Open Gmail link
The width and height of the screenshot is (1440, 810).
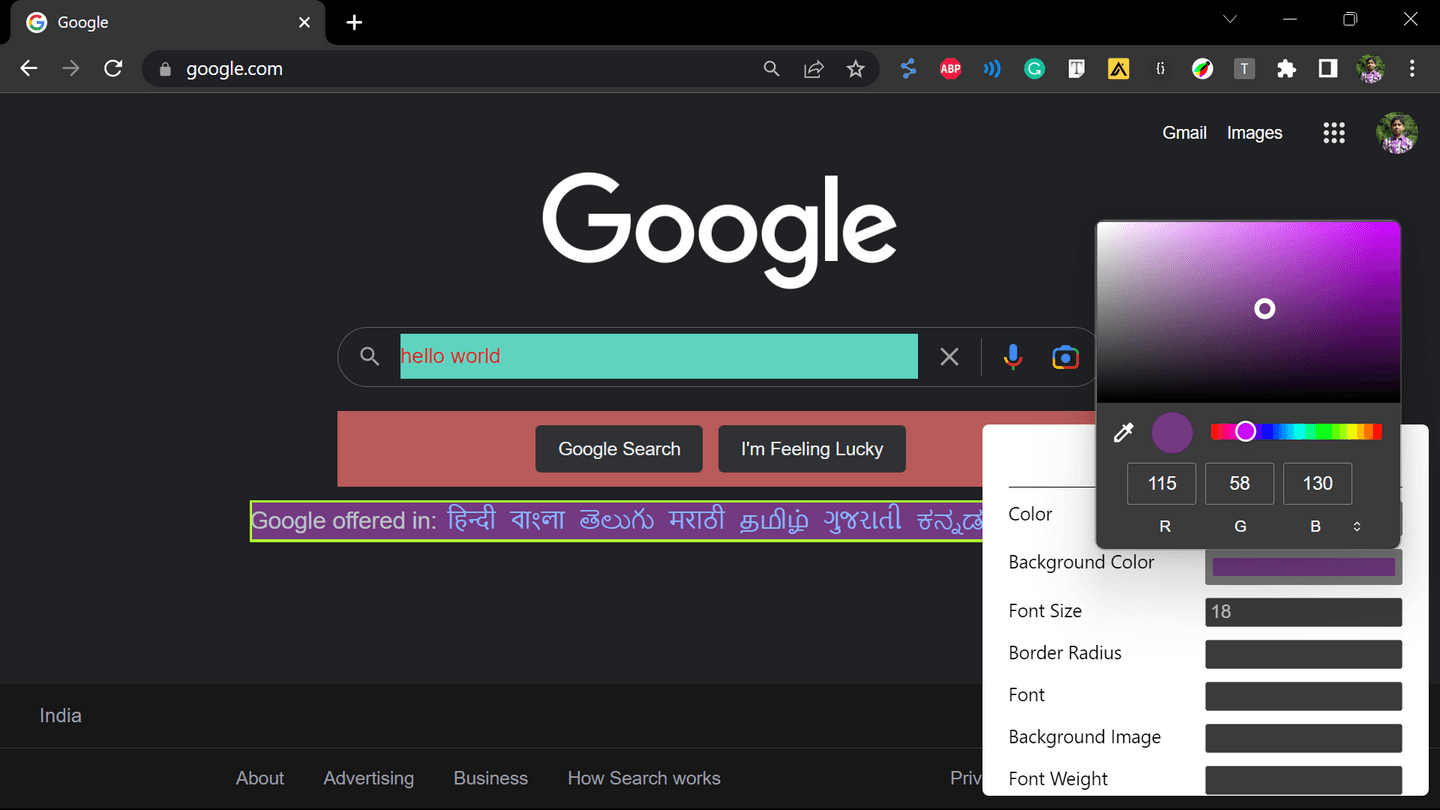point(1184,133)
